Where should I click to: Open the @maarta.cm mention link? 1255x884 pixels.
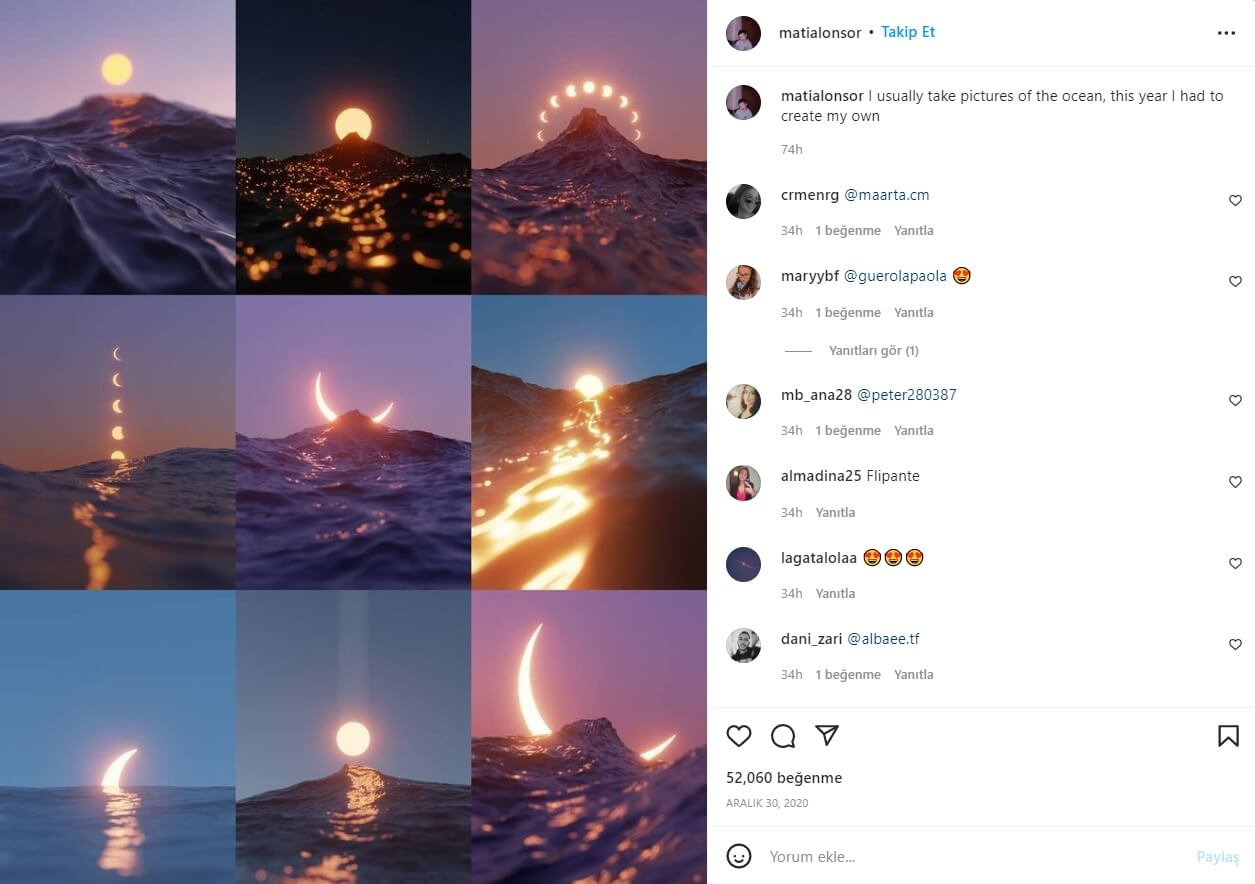[887, 195]
